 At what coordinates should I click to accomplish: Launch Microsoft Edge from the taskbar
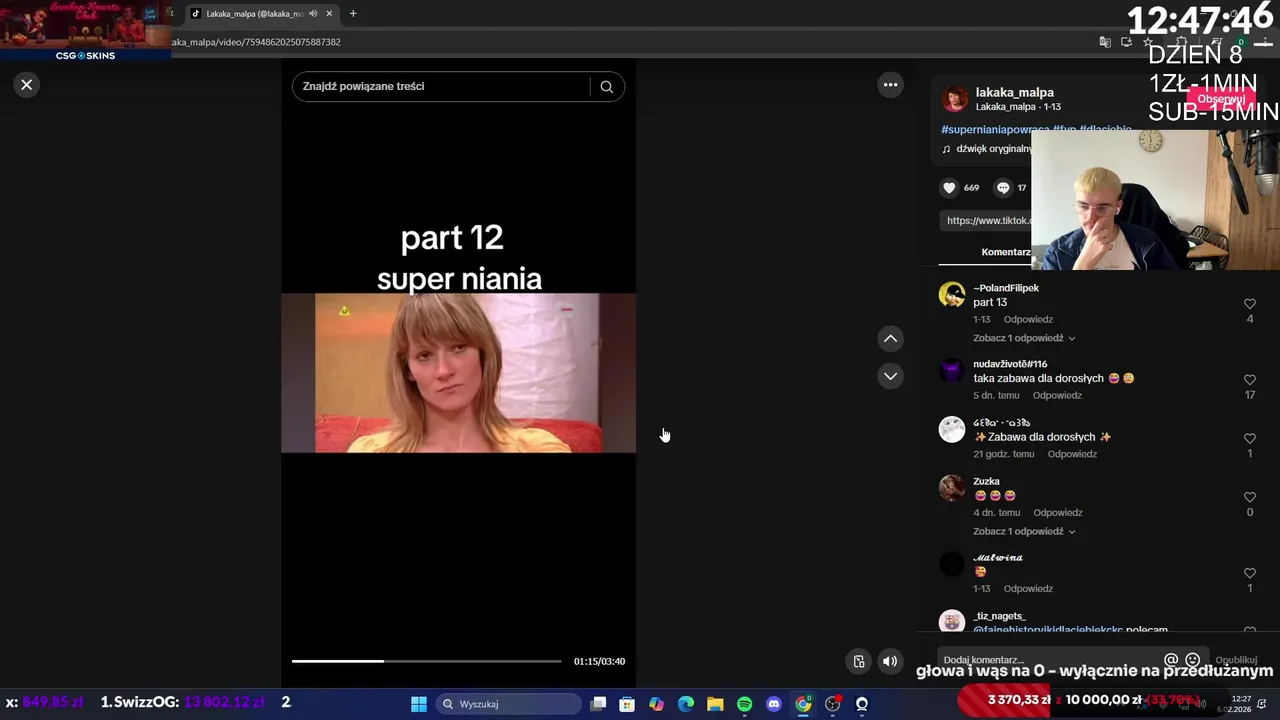point(686,704)
